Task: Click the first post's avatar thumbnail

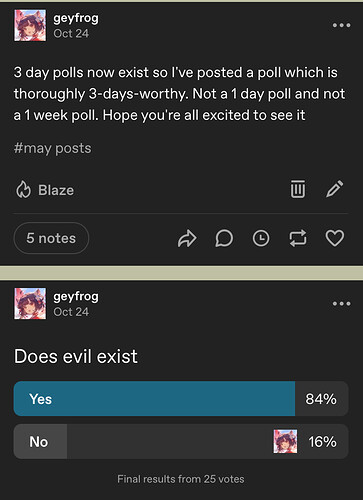Action: [x=30, y=25]
